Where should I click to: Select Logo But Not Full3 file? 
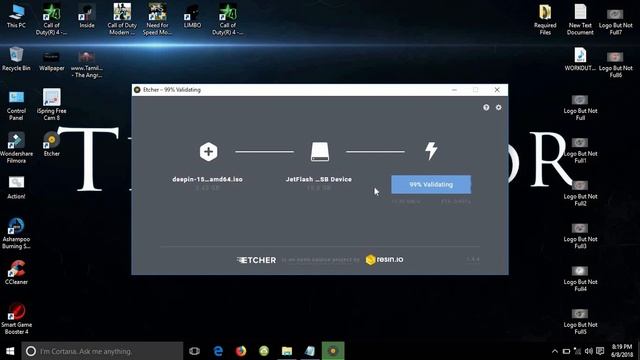tap(580, 236)
